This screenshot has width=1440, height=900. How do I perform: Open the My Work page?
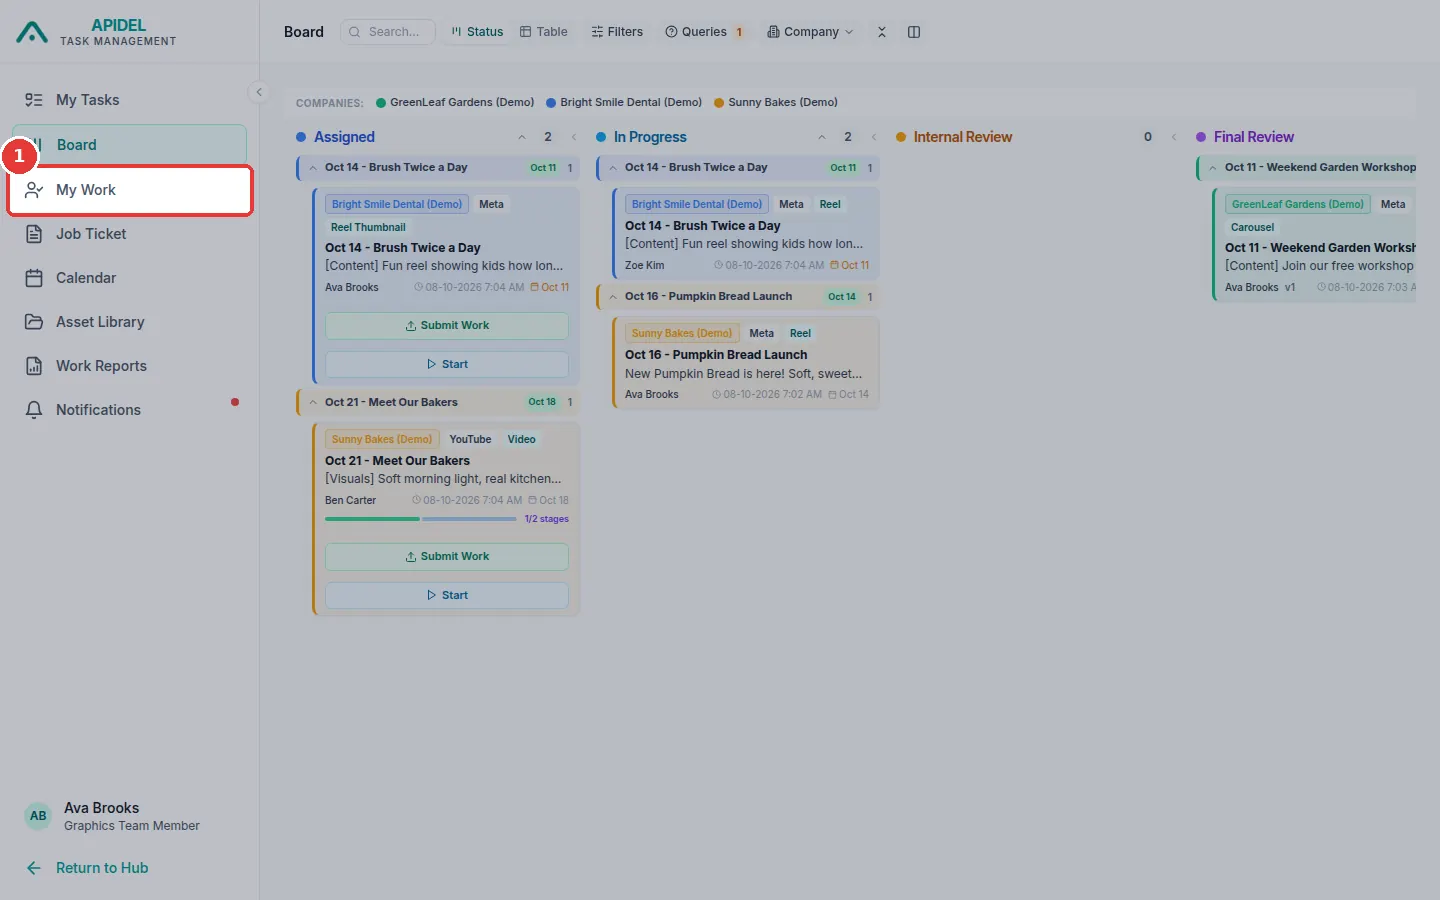pos(130,190)
